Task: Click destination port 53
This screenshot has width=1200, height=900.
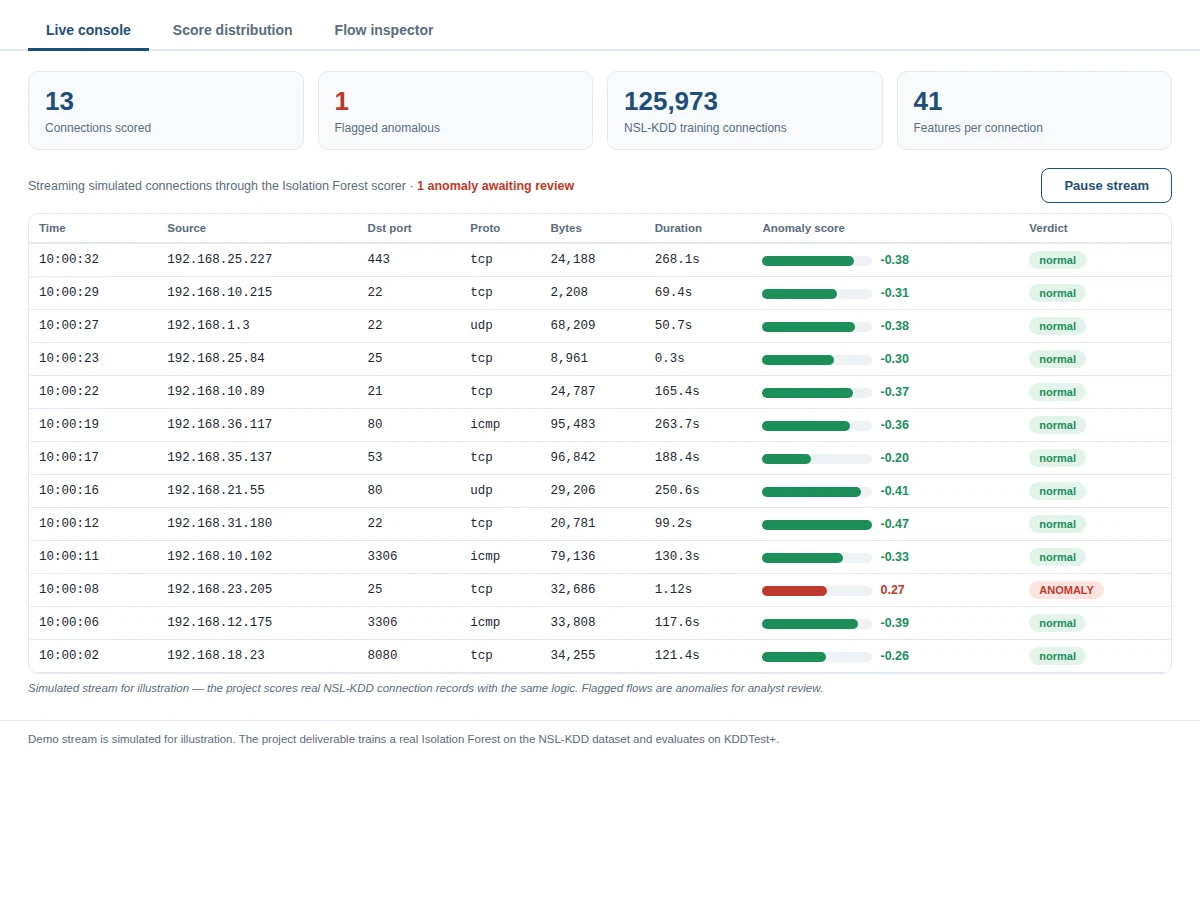Action: 375,458
